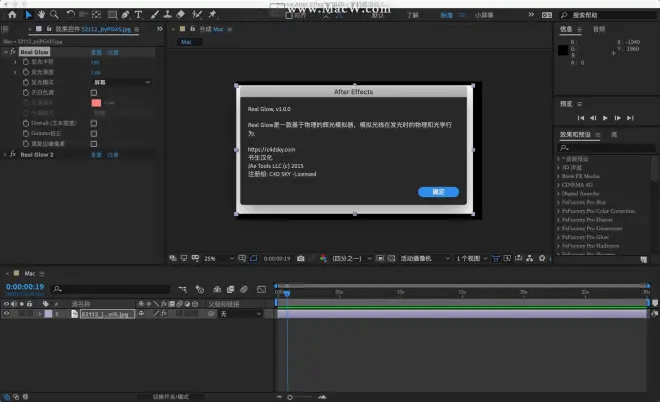Select the Puppet Pin tool
The width and height of the screenshot is (660, 402).
(212, 15)
